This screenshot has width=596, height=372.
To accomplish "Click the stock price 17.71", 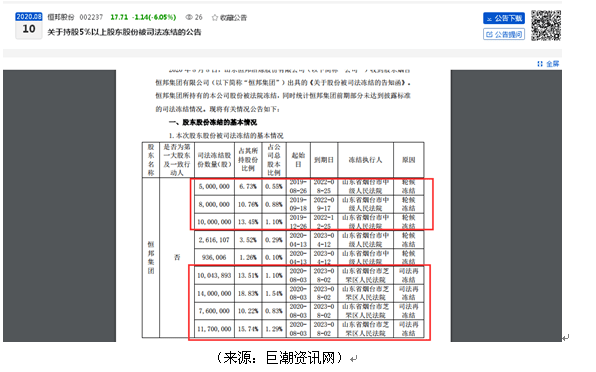I will click(x=119, y=17).
